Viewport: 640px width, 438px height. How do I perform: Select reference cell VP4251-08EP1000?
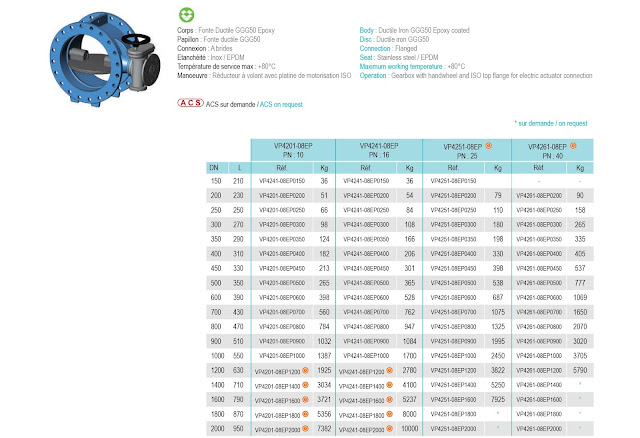coord(453,356)
